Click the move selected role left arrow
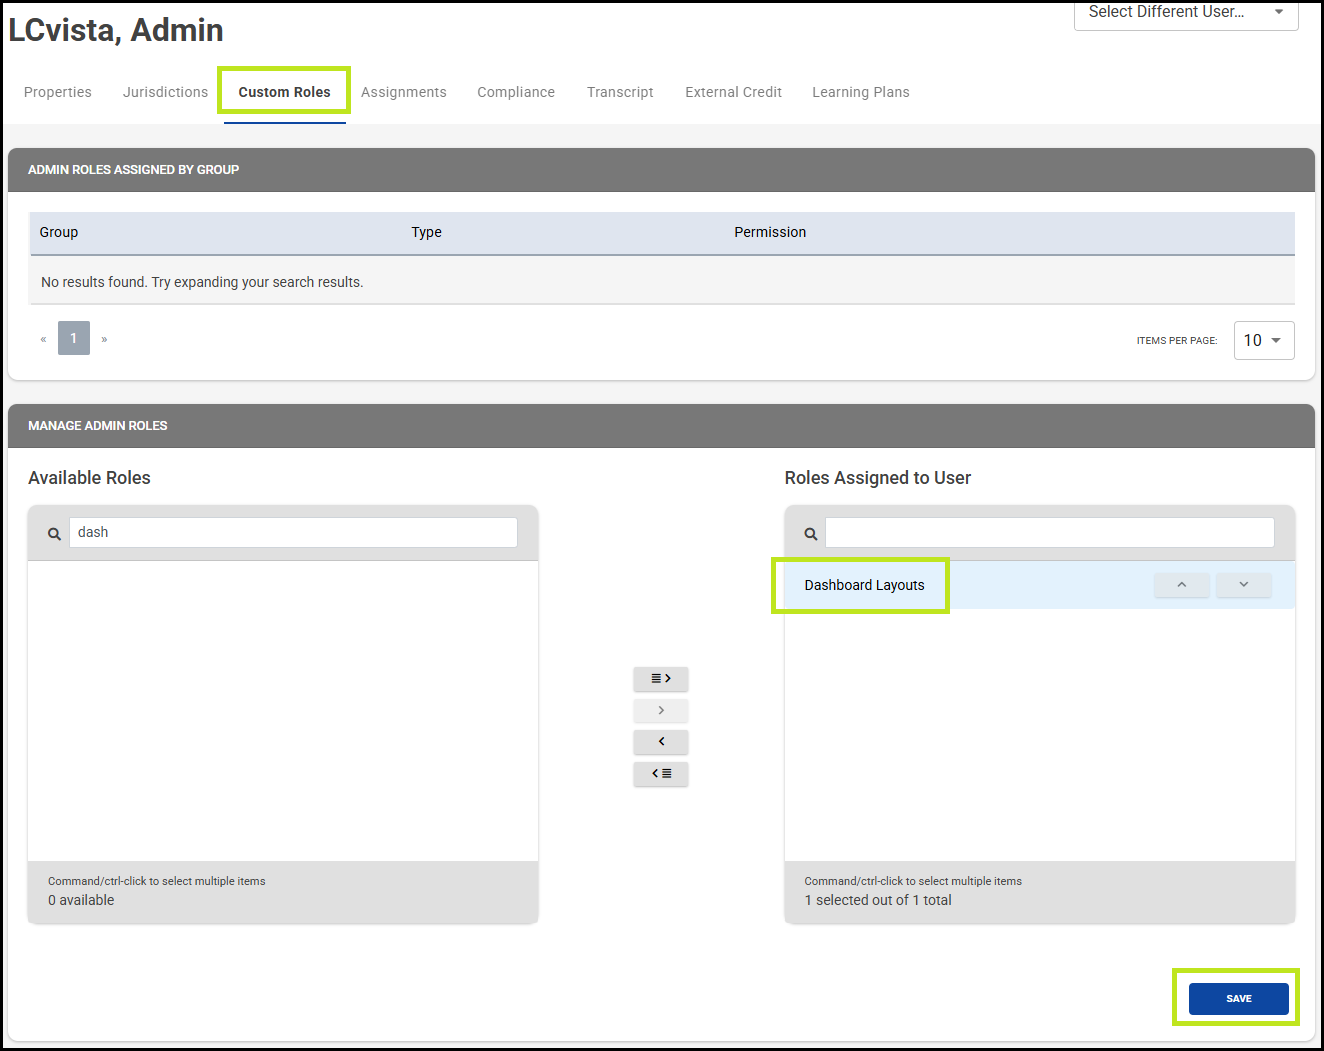 click(x=660, y=742)
